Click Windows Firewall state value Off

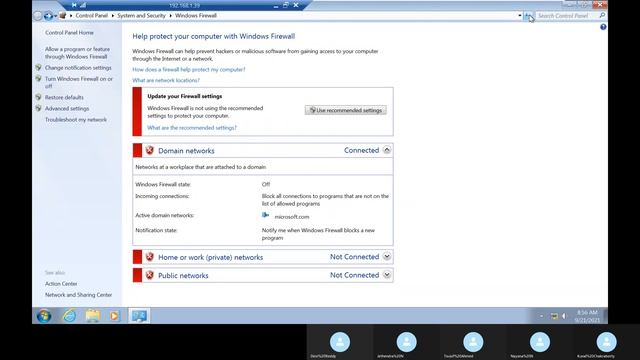coord(266,184)
